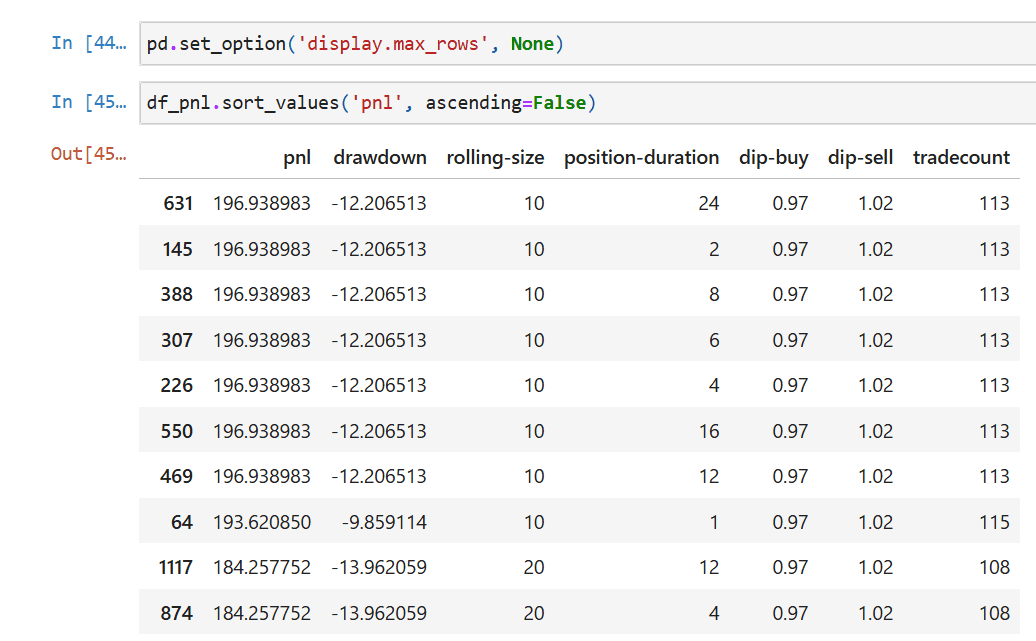The image size is (1036, 641).
Task: Click row index 874
Action: point(177,613)
